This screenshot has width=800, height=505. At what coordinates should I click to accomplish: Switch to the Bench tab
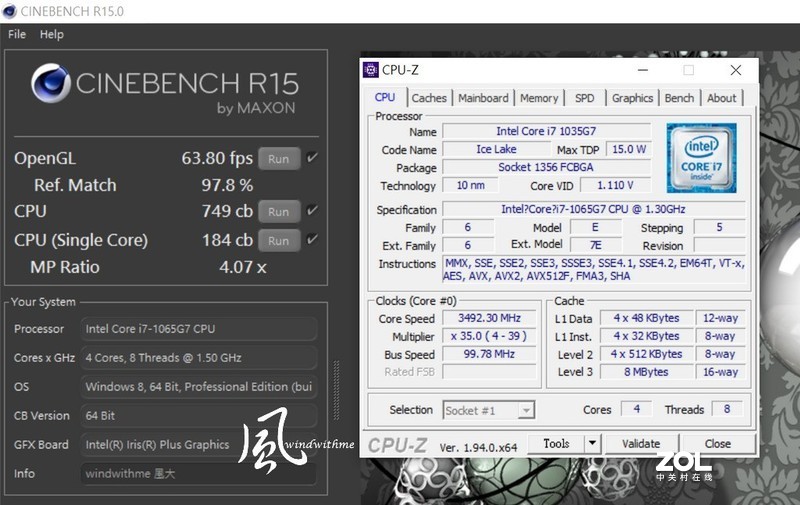679,98
